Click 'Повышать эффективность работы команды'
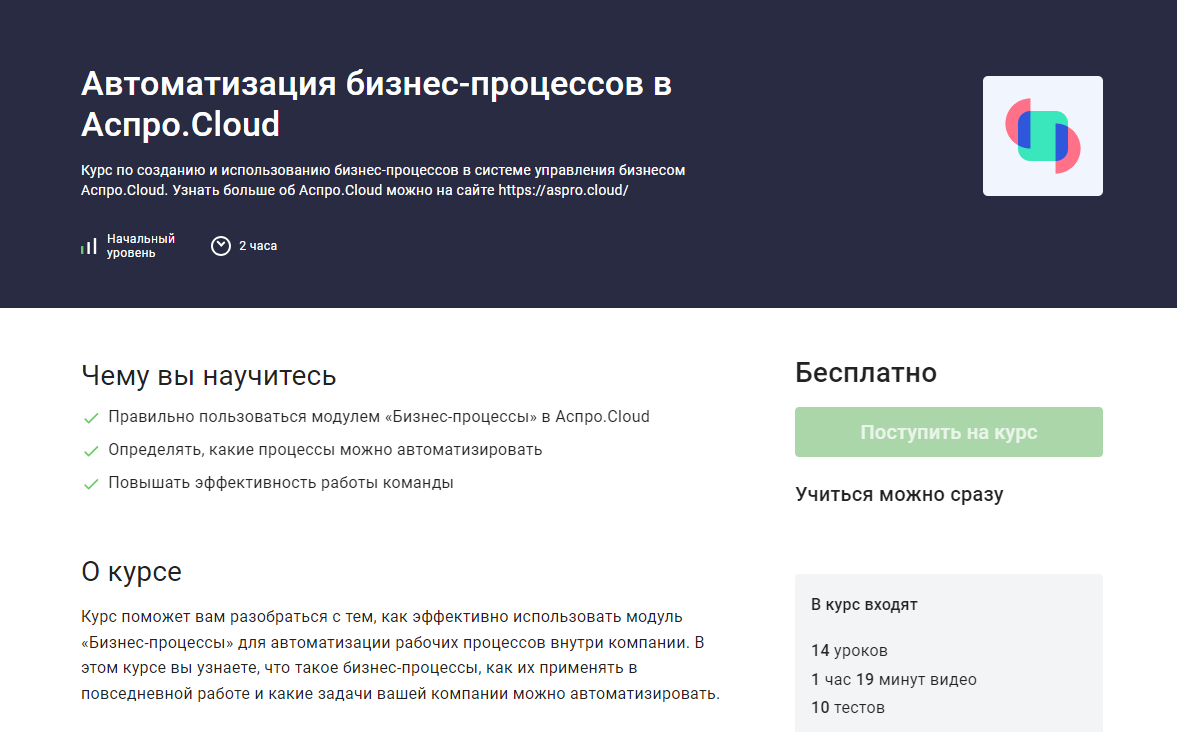1177x732 pixels. point(281,483)
